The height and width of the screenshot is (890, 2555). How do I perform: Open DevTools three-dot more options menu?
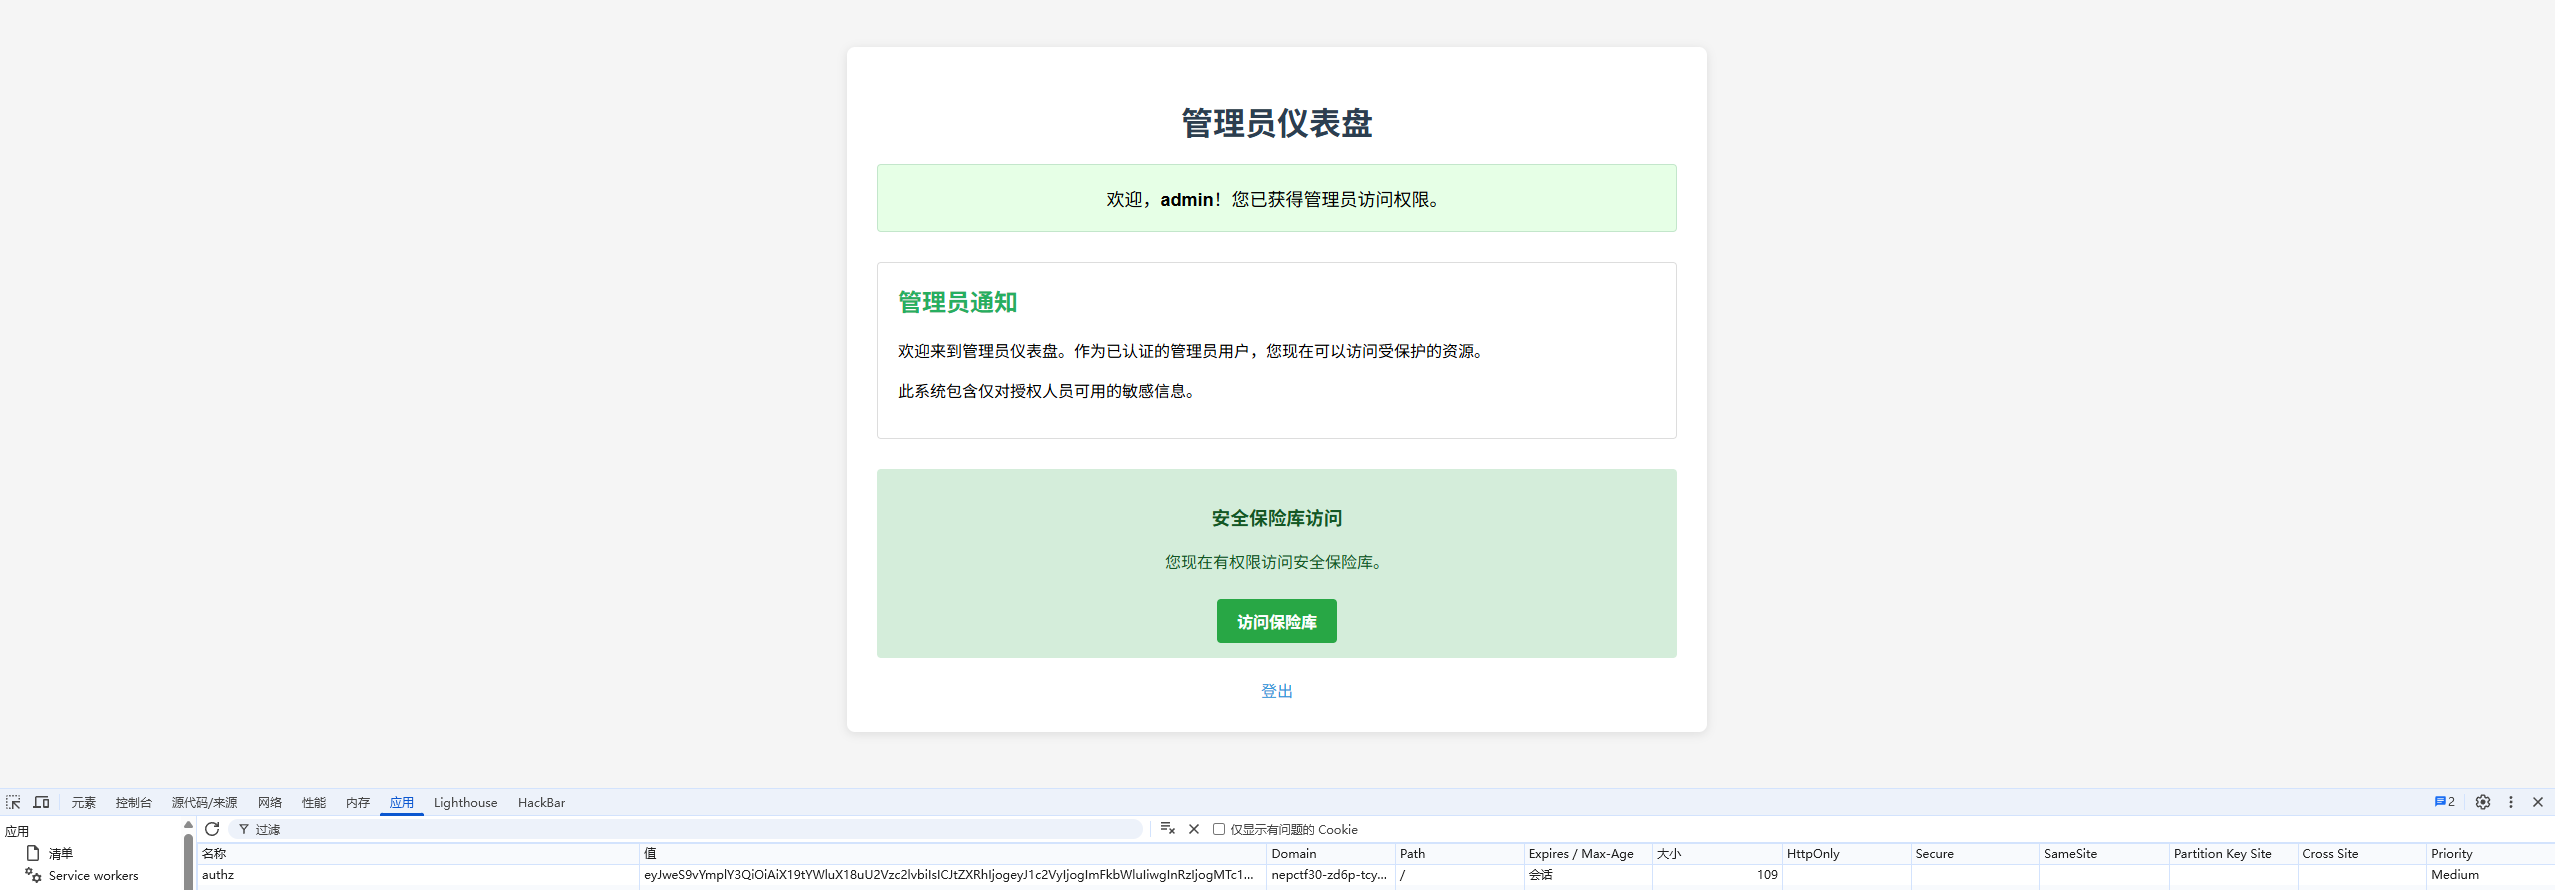pos(2511,802)
